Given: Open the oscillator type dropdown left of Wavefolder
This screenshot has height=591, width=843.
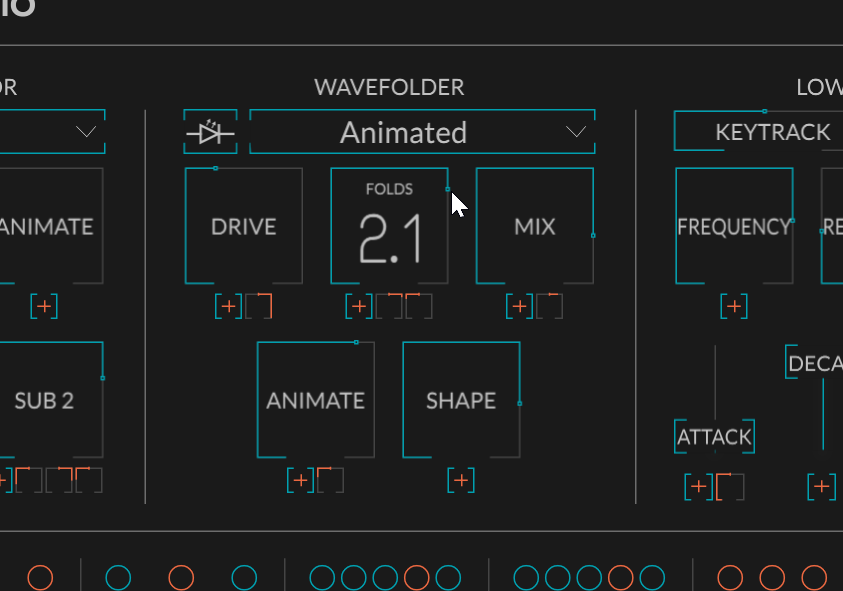Looking at the screenshot, I should (x=52, y=132).
